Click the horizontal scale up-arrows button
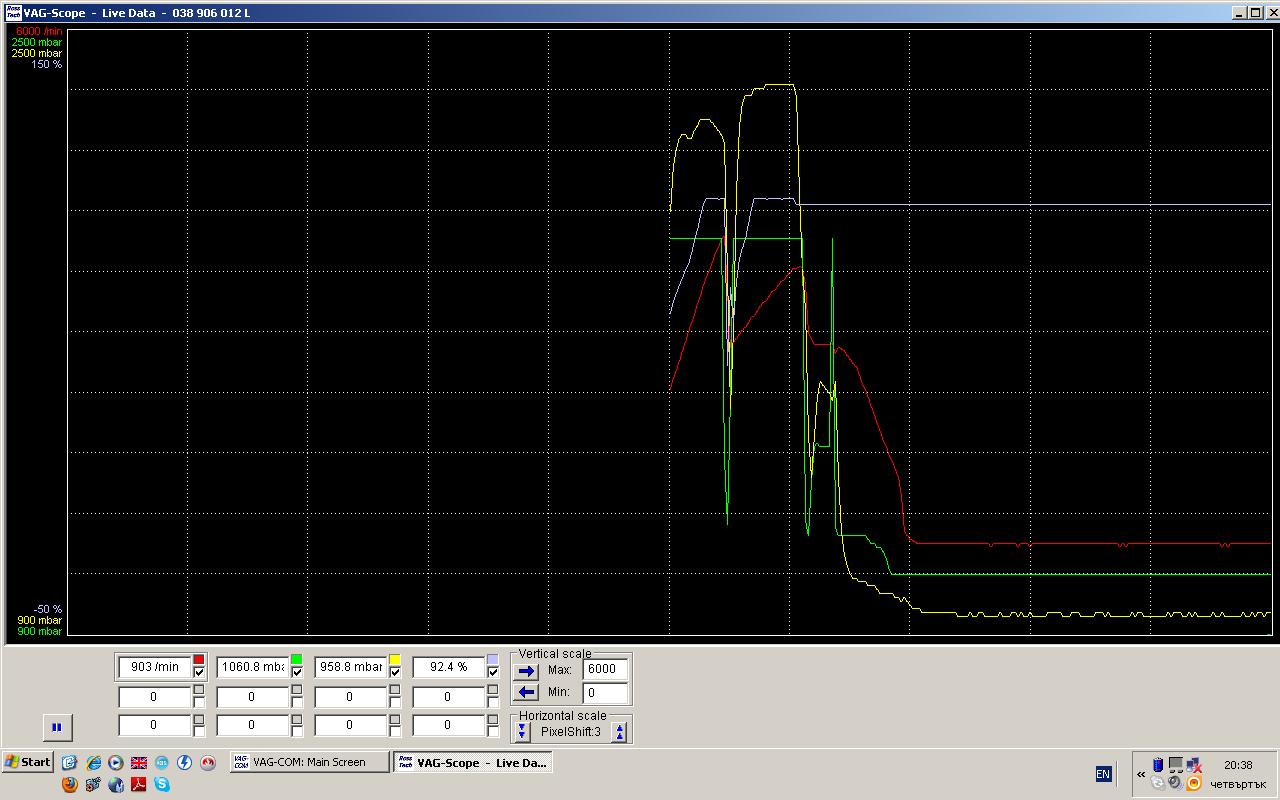 tap(619, 732)
